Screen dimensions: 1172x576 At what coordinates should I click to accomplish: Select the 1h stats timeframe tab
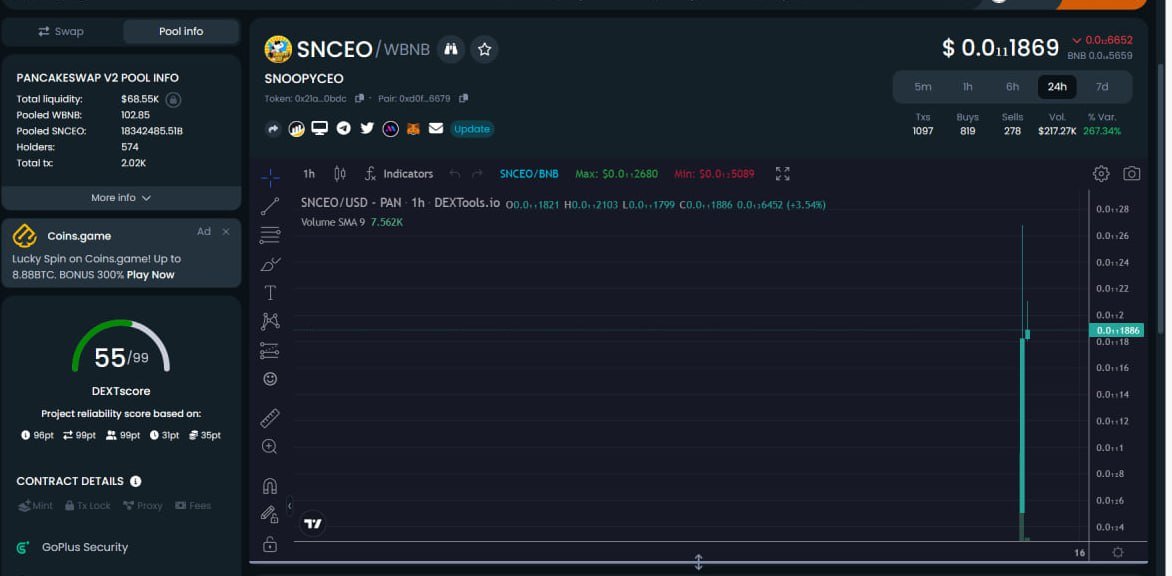click(967, 87)
